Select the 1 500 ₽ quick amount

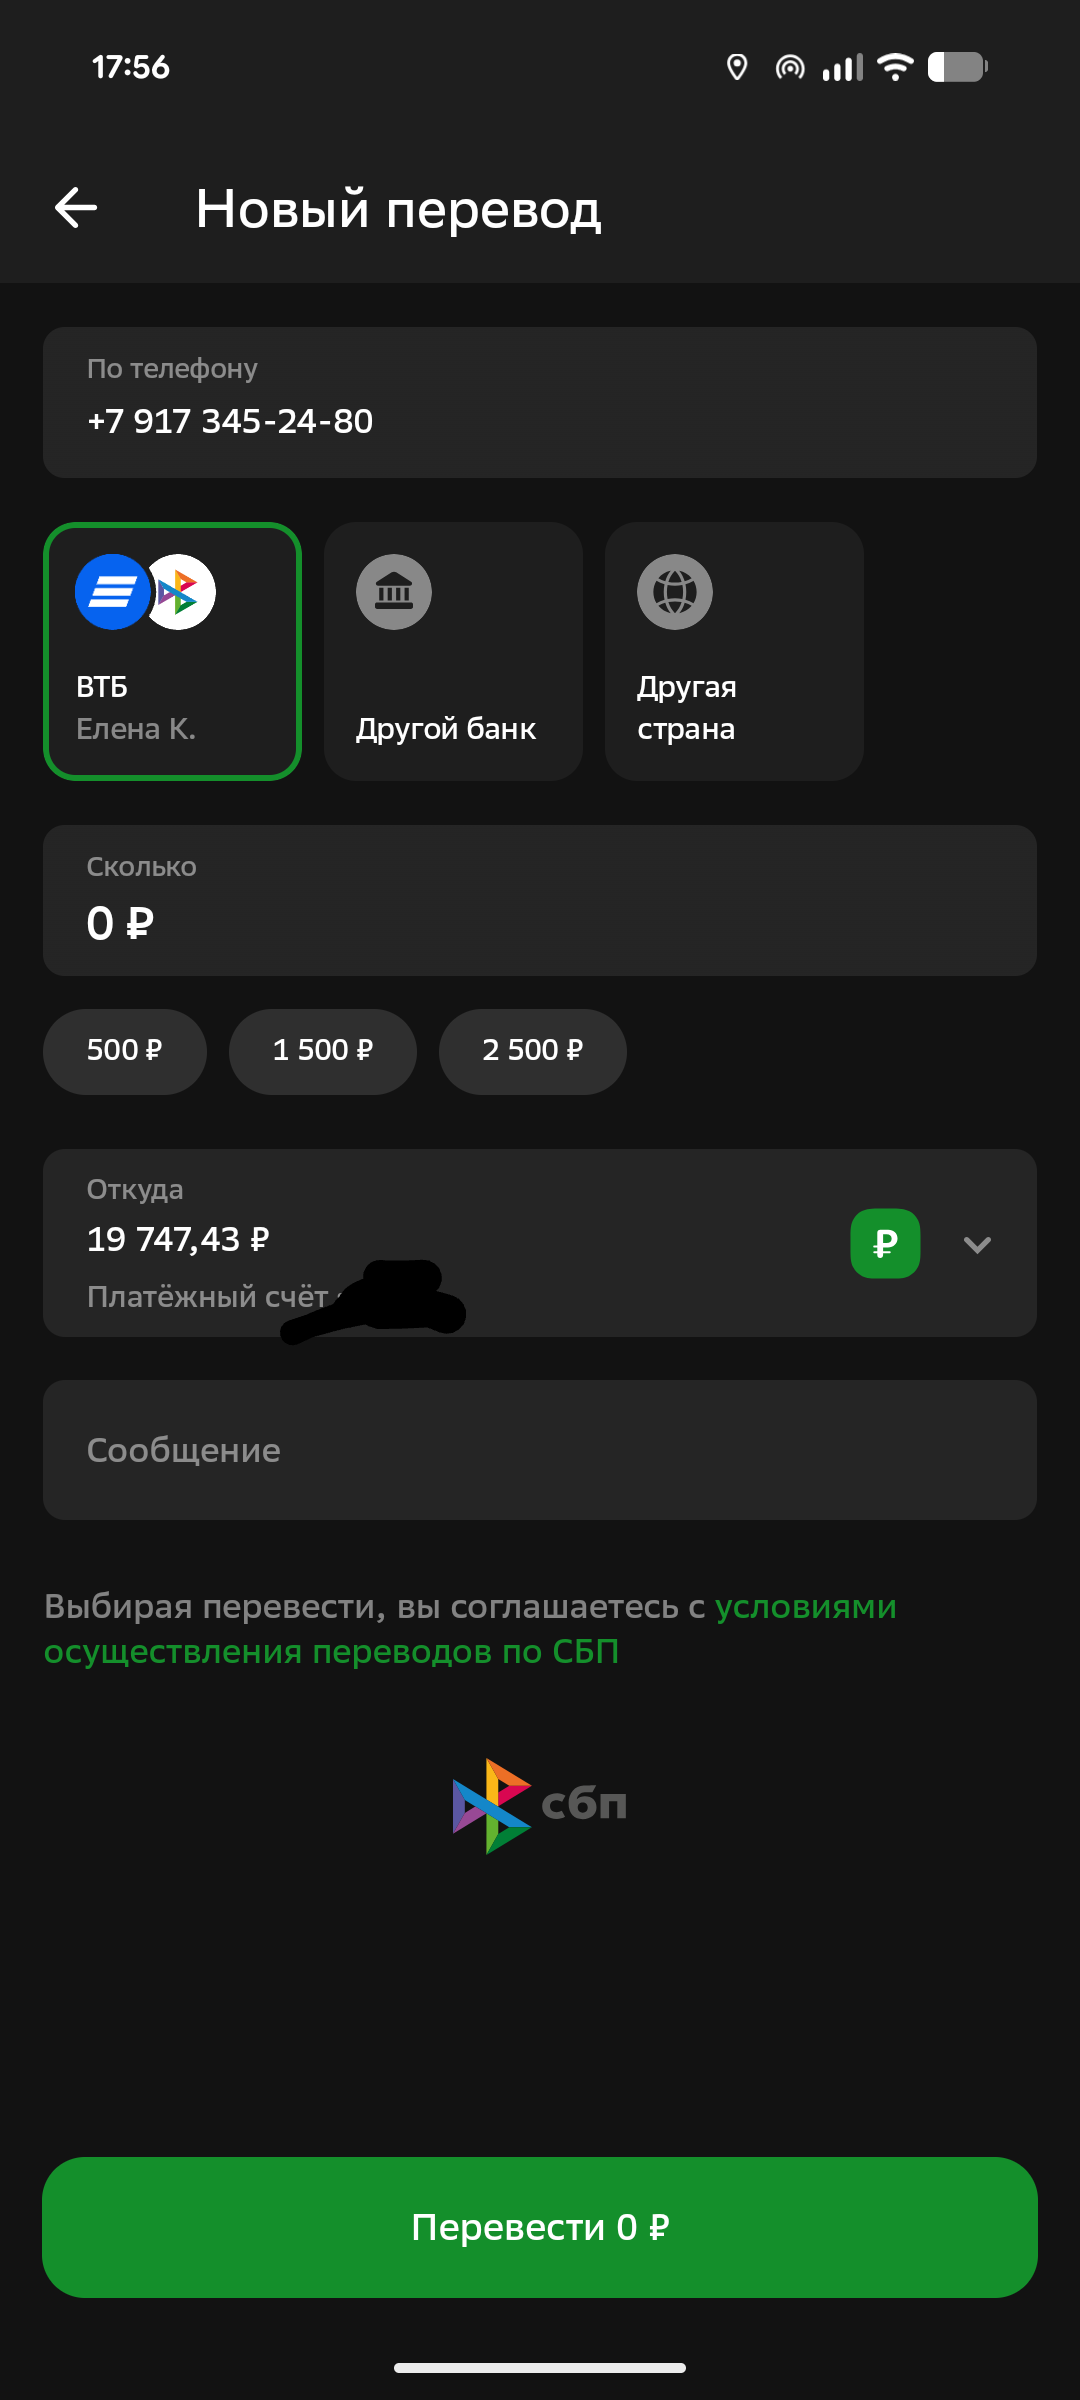pyautogui.click(x=322, y=1051)
